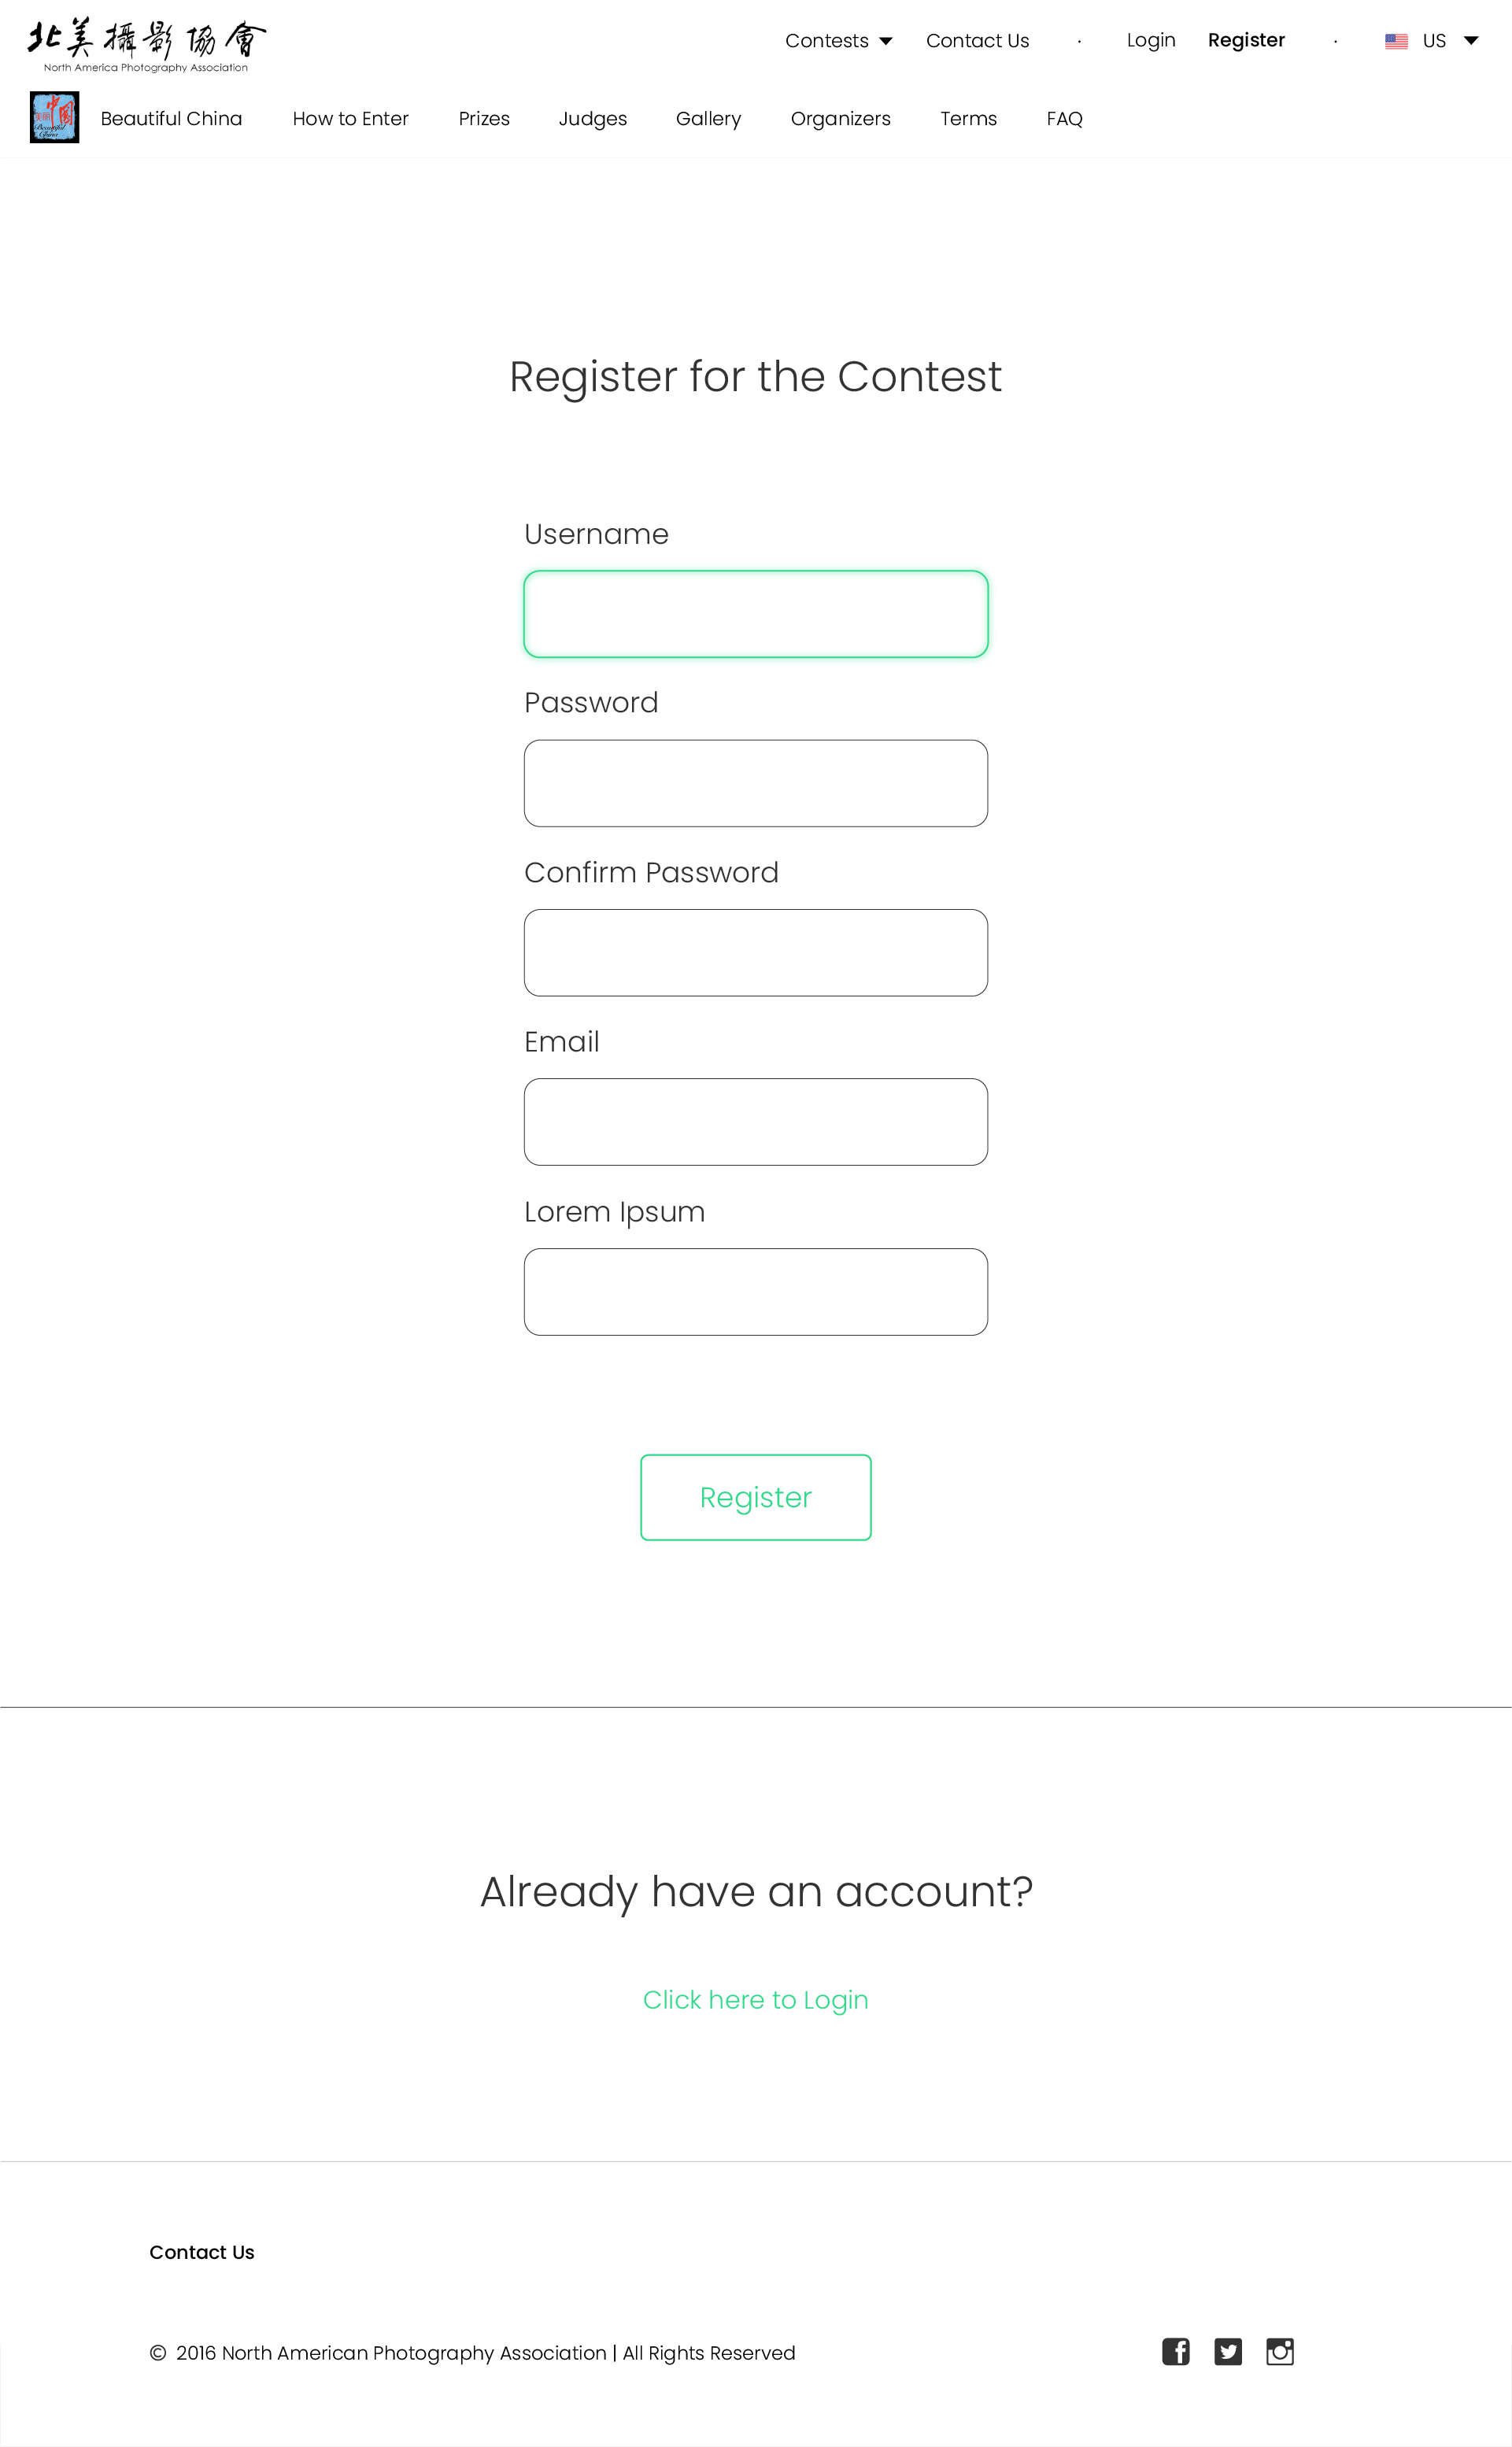
Task: Click Login in the top navigation
Action: (1150, 41)
